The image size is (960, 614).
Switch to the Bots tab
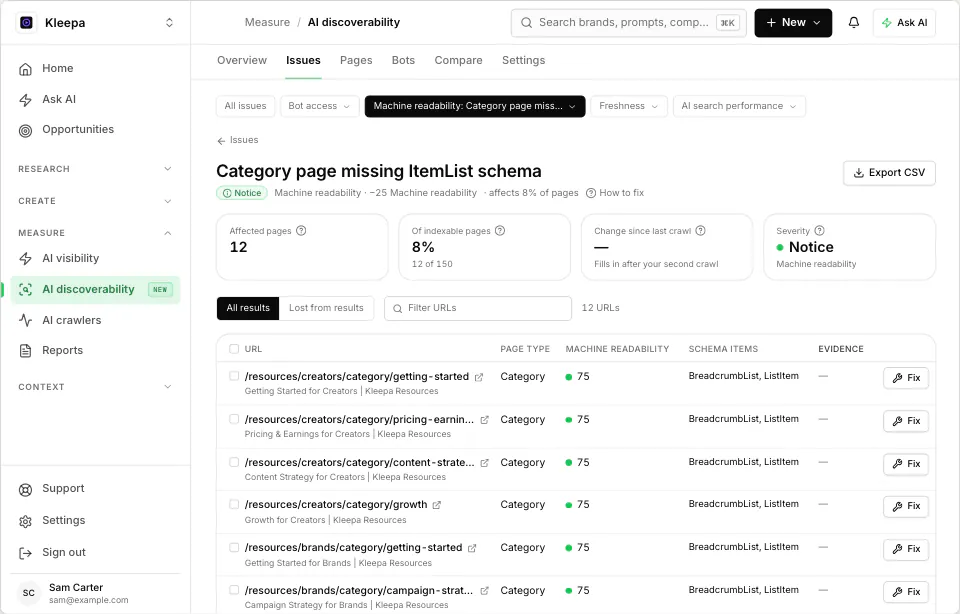tap(403, 60)
